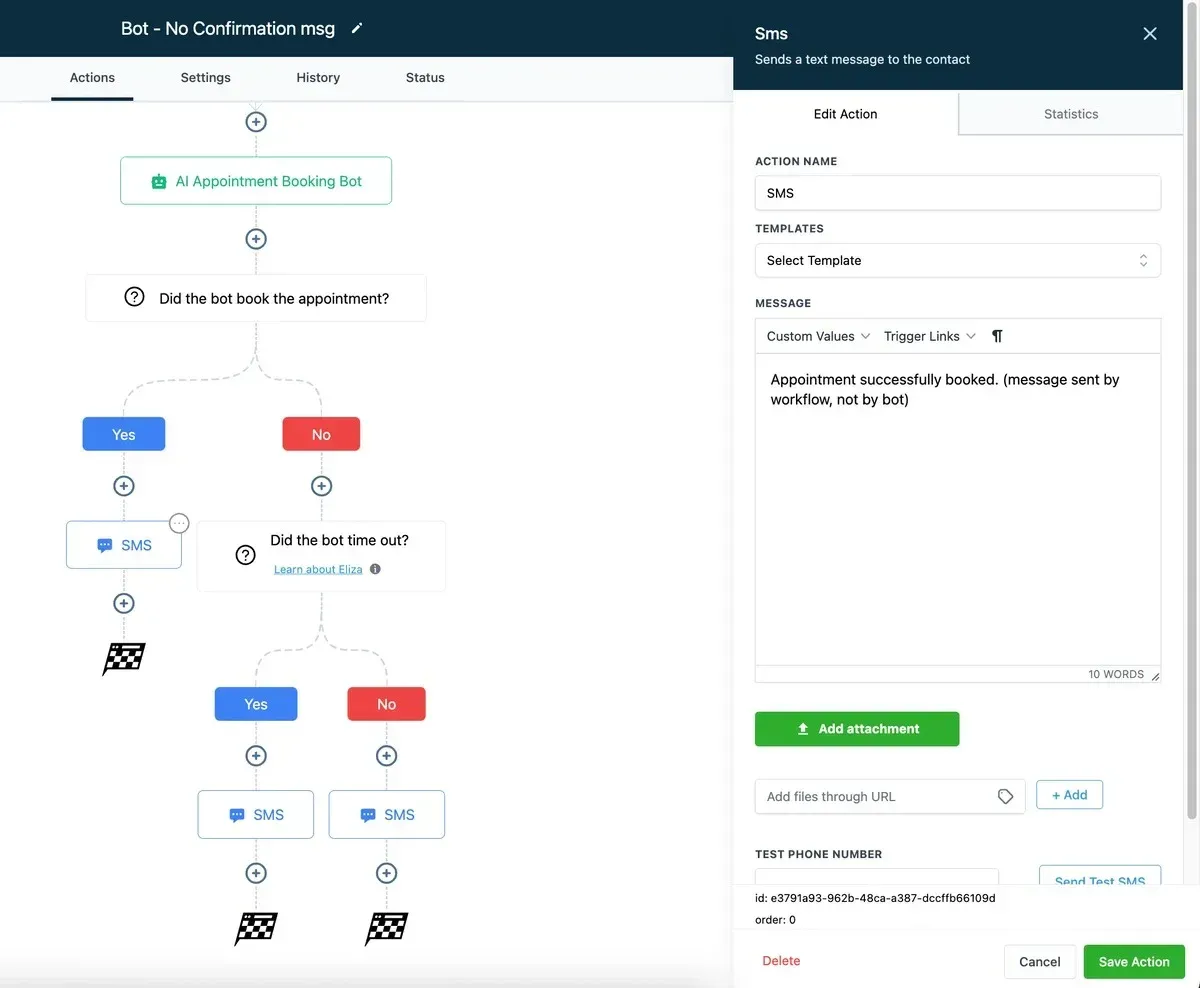Expand the Trigger Links dropdown
The image size is (1200, 988).
[x=929, y=336]
